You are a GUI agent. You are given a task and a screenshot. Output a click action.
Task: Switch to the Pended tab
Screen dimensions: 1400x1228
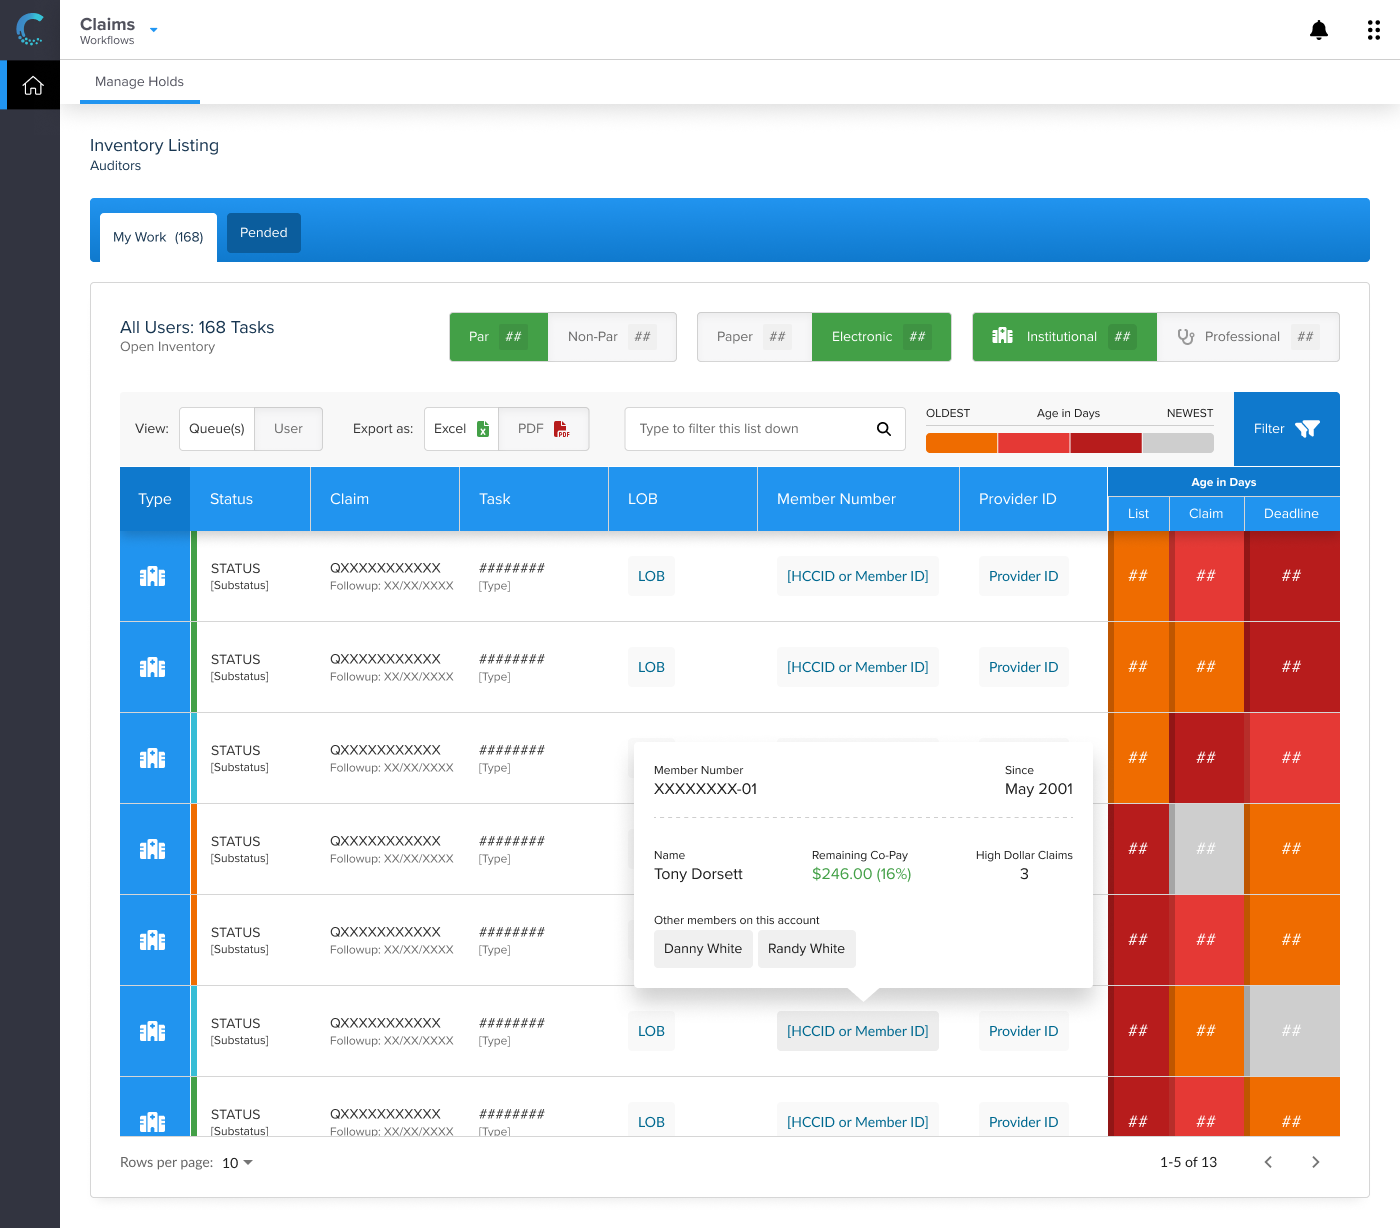[263, 233]
